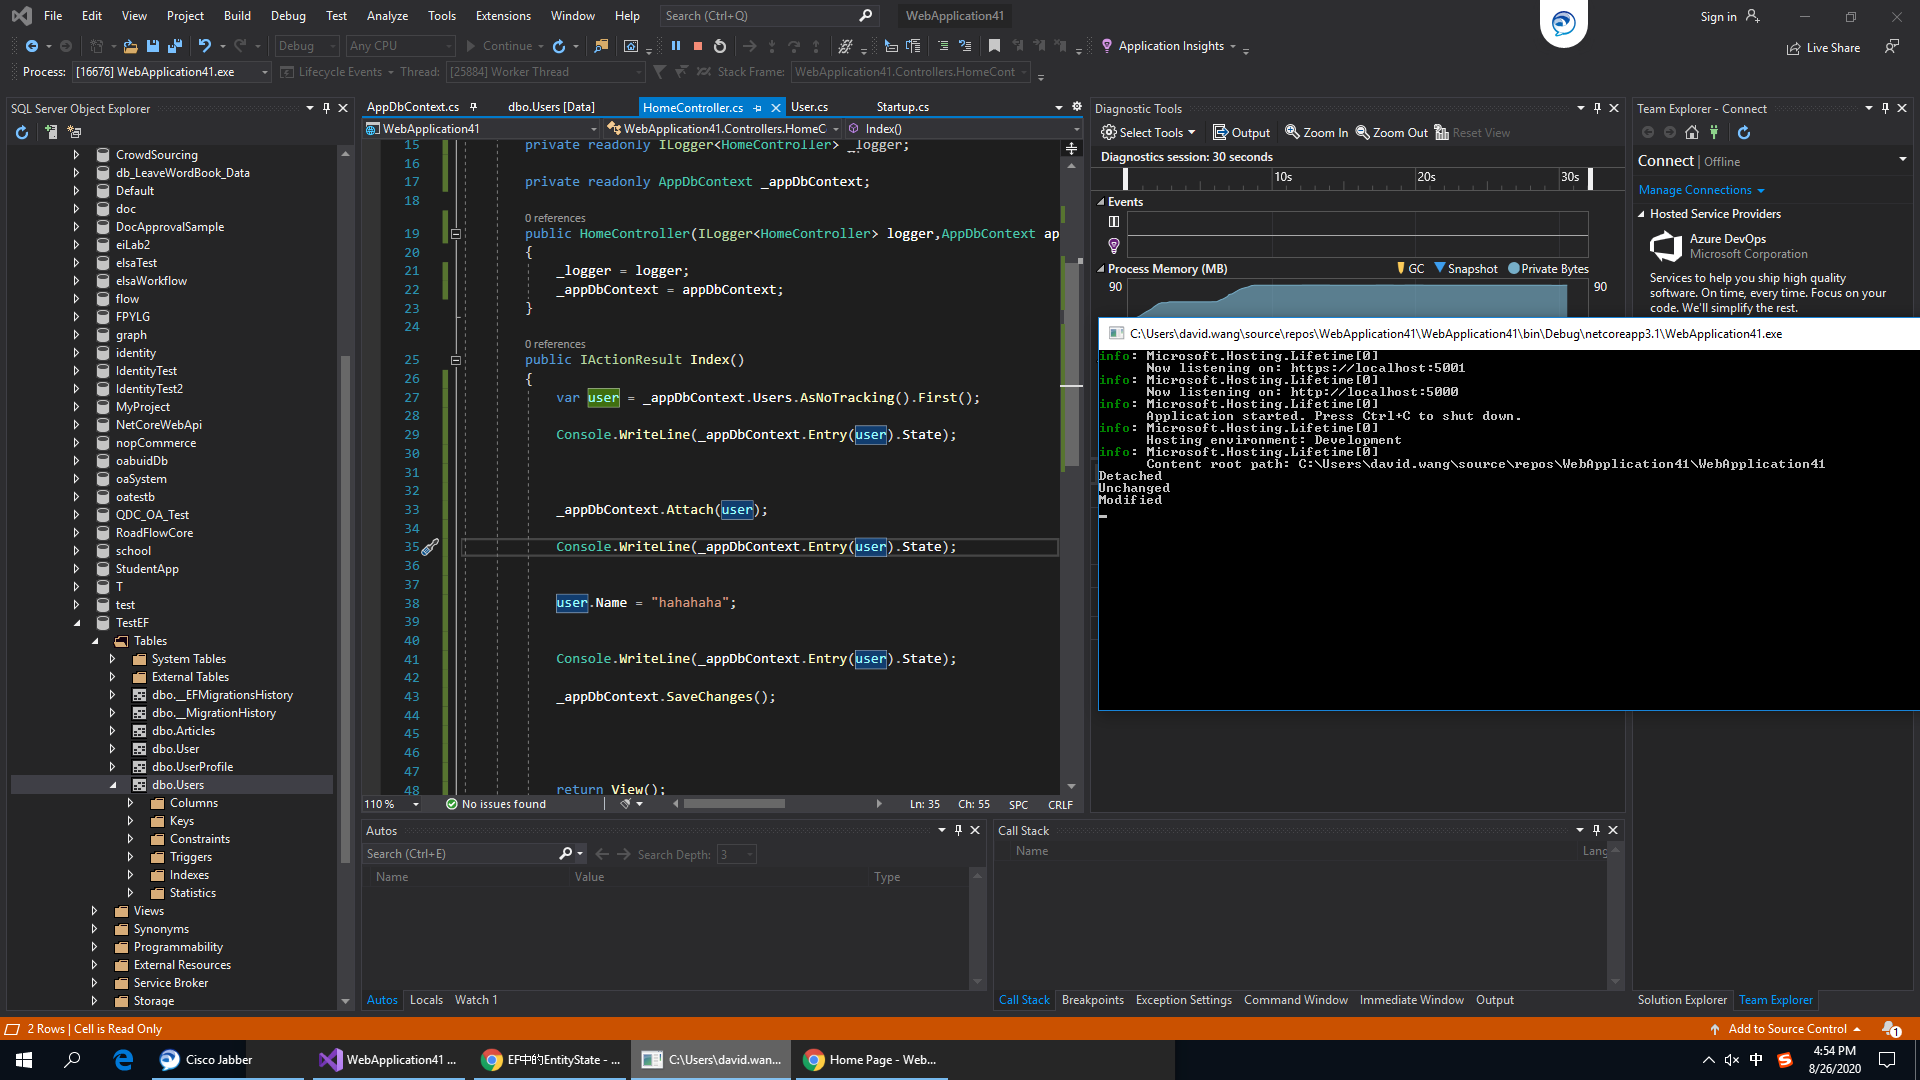Refresh SQL Server Object Explorer
Screen dimensions: 1920x1080
coord(22,132)
